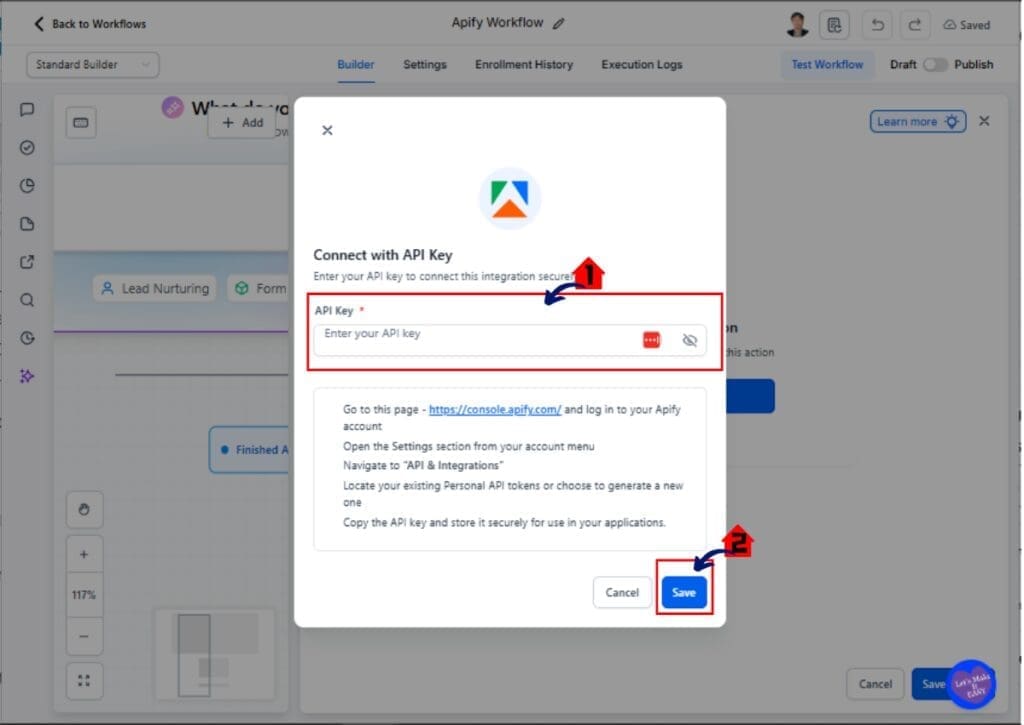Screen dimensions: 1024x725
Task: Switch to the Settings tab
Action: click(424, 65)
